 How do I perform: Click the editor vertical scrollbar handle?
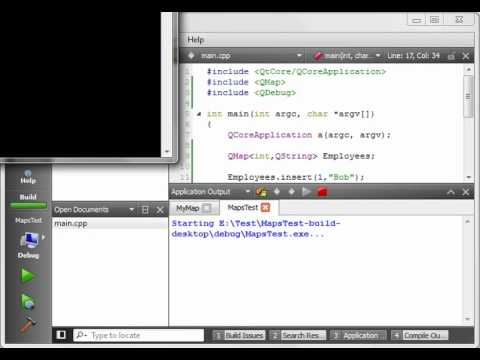coord(468,96)
